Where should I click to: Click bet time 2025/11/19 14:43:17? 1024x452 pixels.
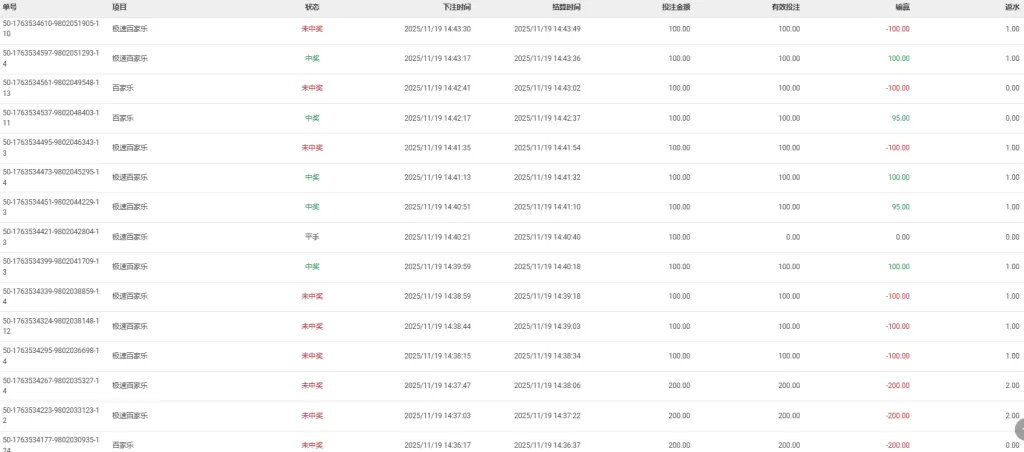point(437,58)
